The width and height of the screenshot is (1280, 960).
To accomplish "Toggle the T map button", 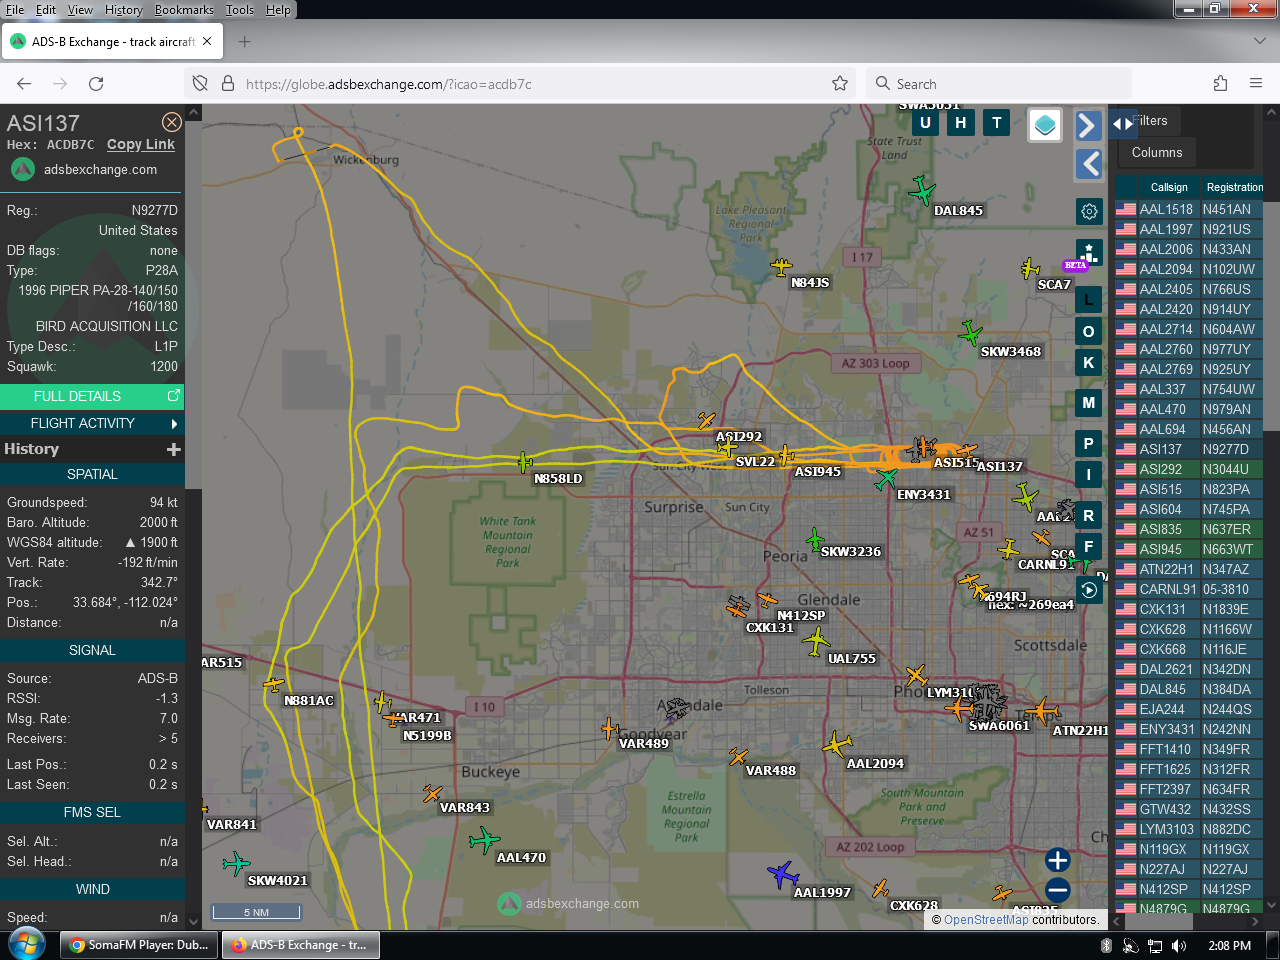I will click(997, 123).
